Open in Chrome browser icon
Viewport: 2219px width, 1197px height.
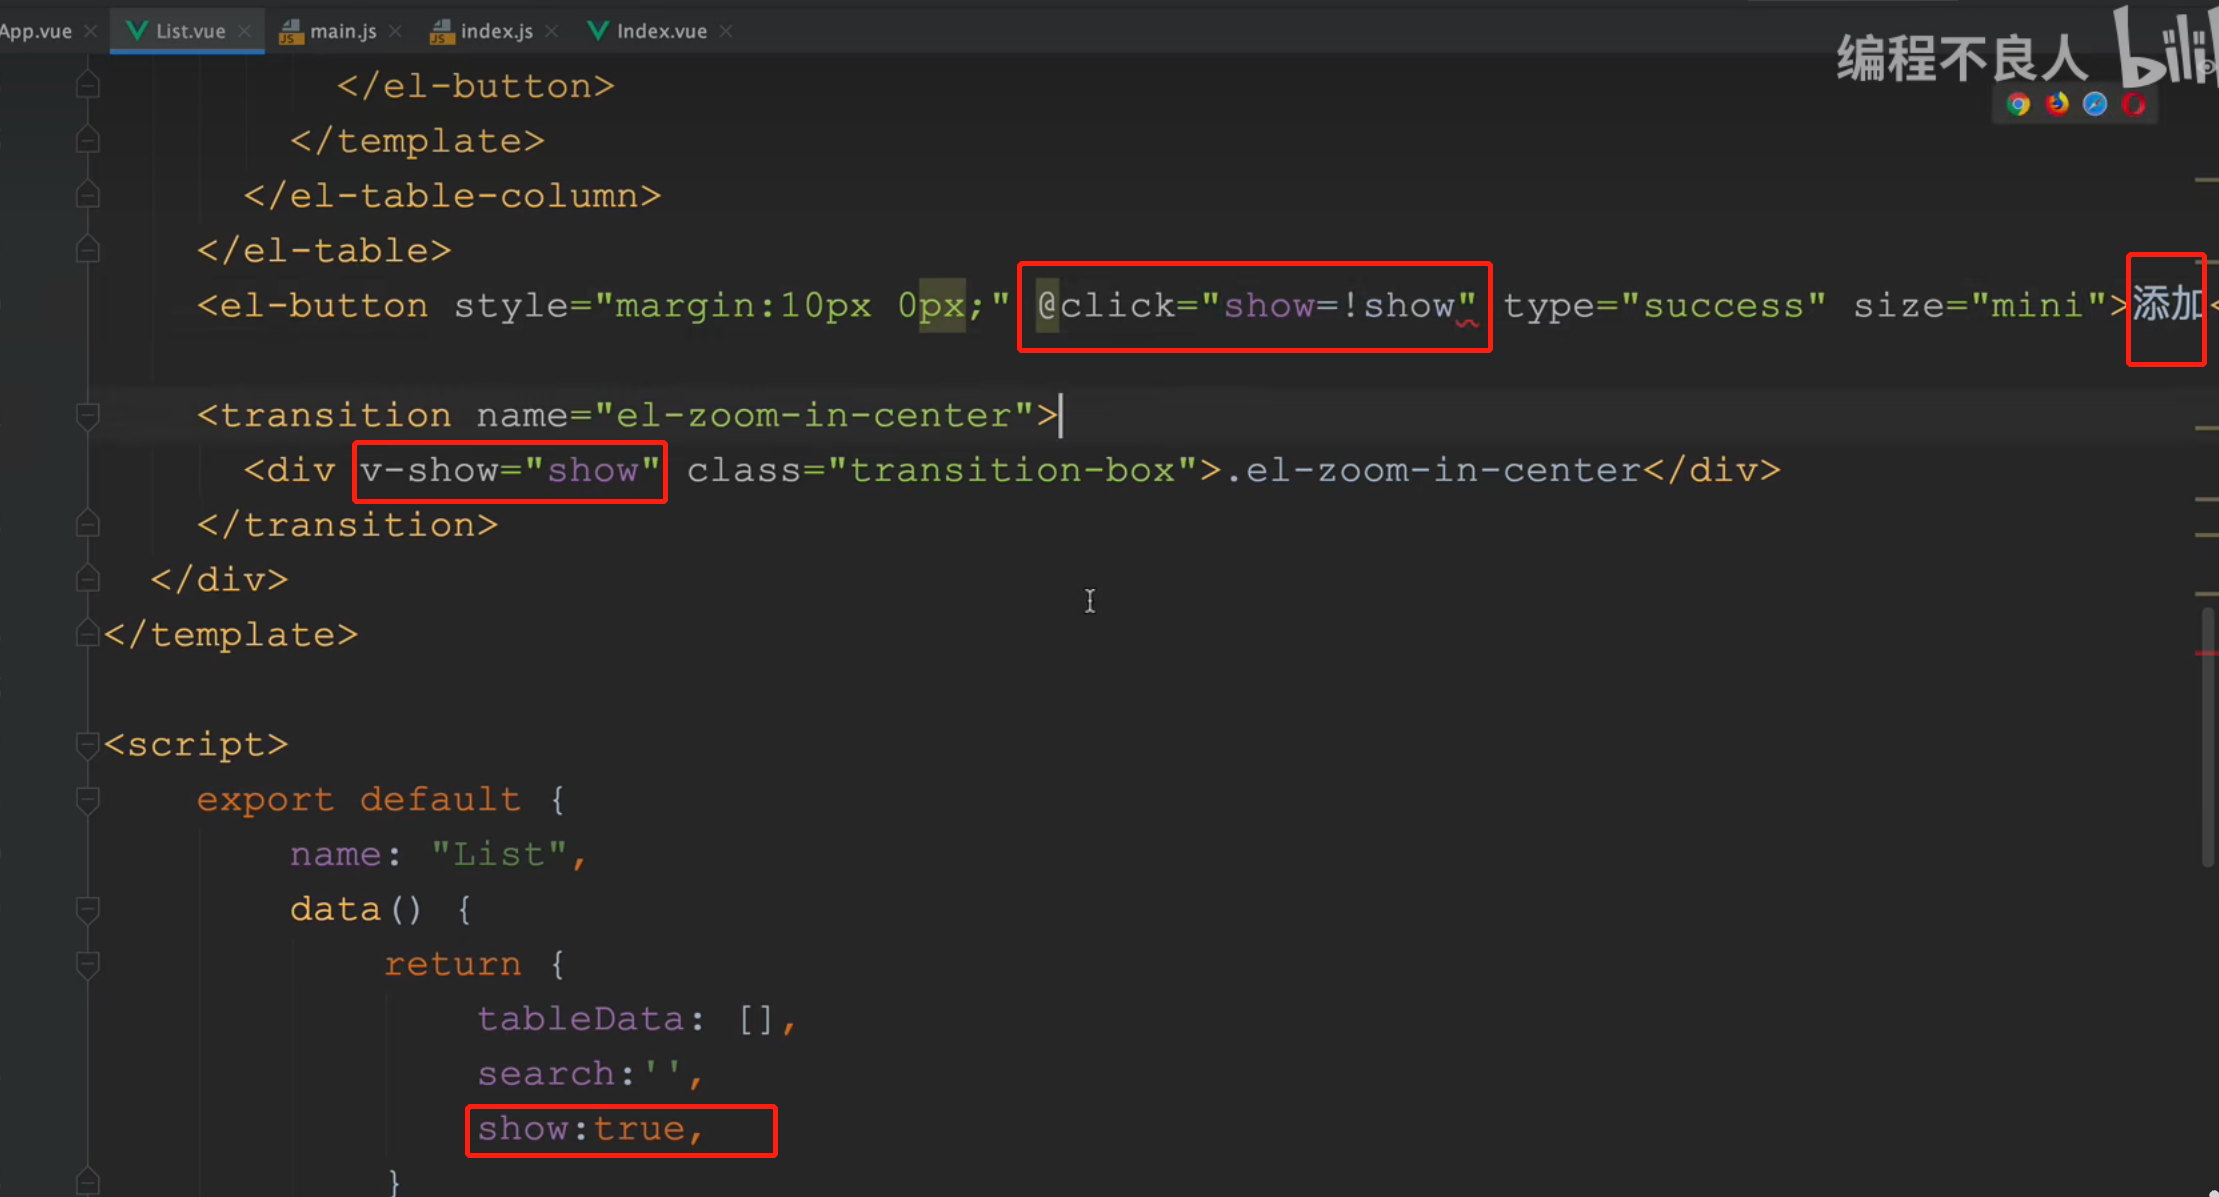pos(2018,105)
